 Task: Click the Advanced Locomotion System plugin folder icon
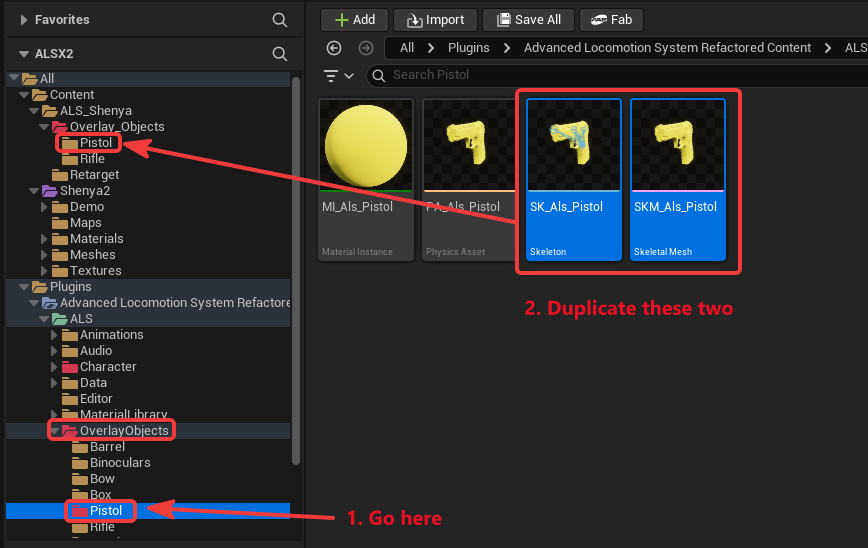[50, 303]
